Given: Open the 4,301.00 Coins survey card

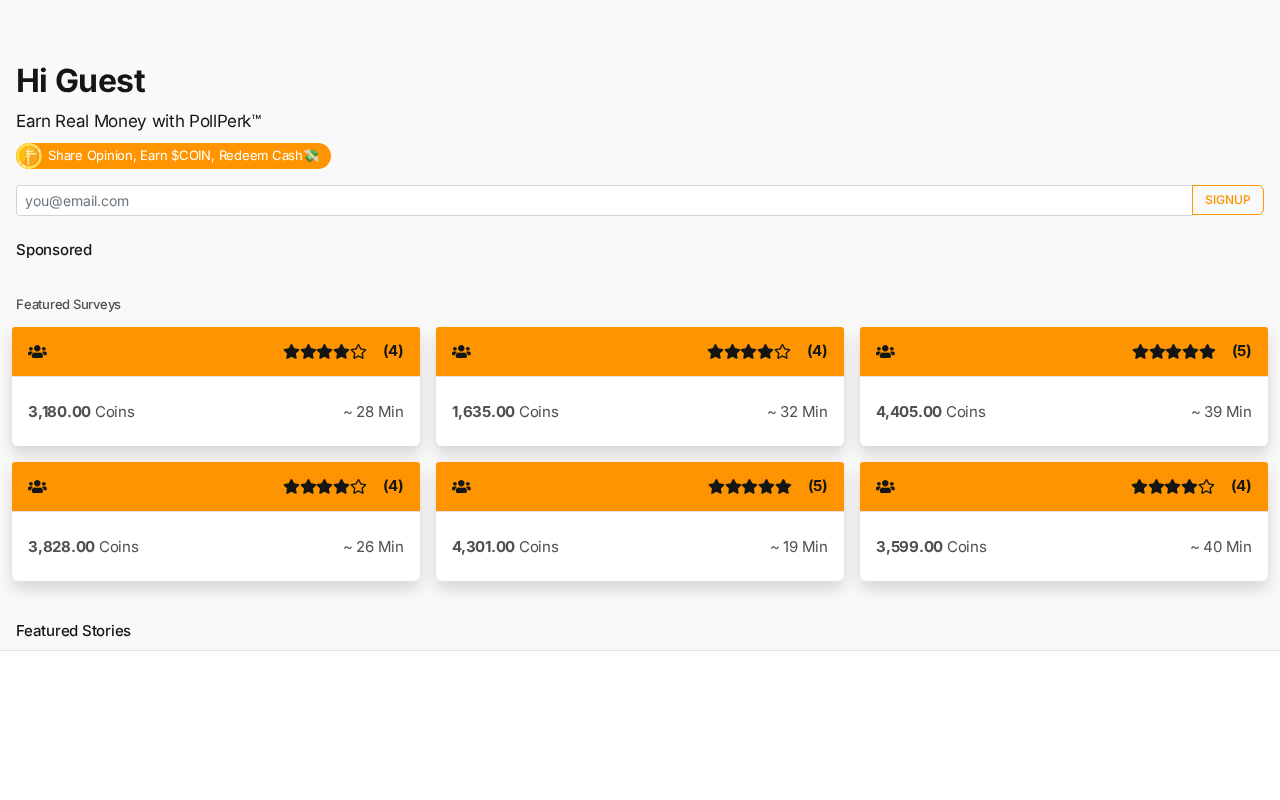Looking at the screenshot, I should pyautogui.click(x=640, y=521).
